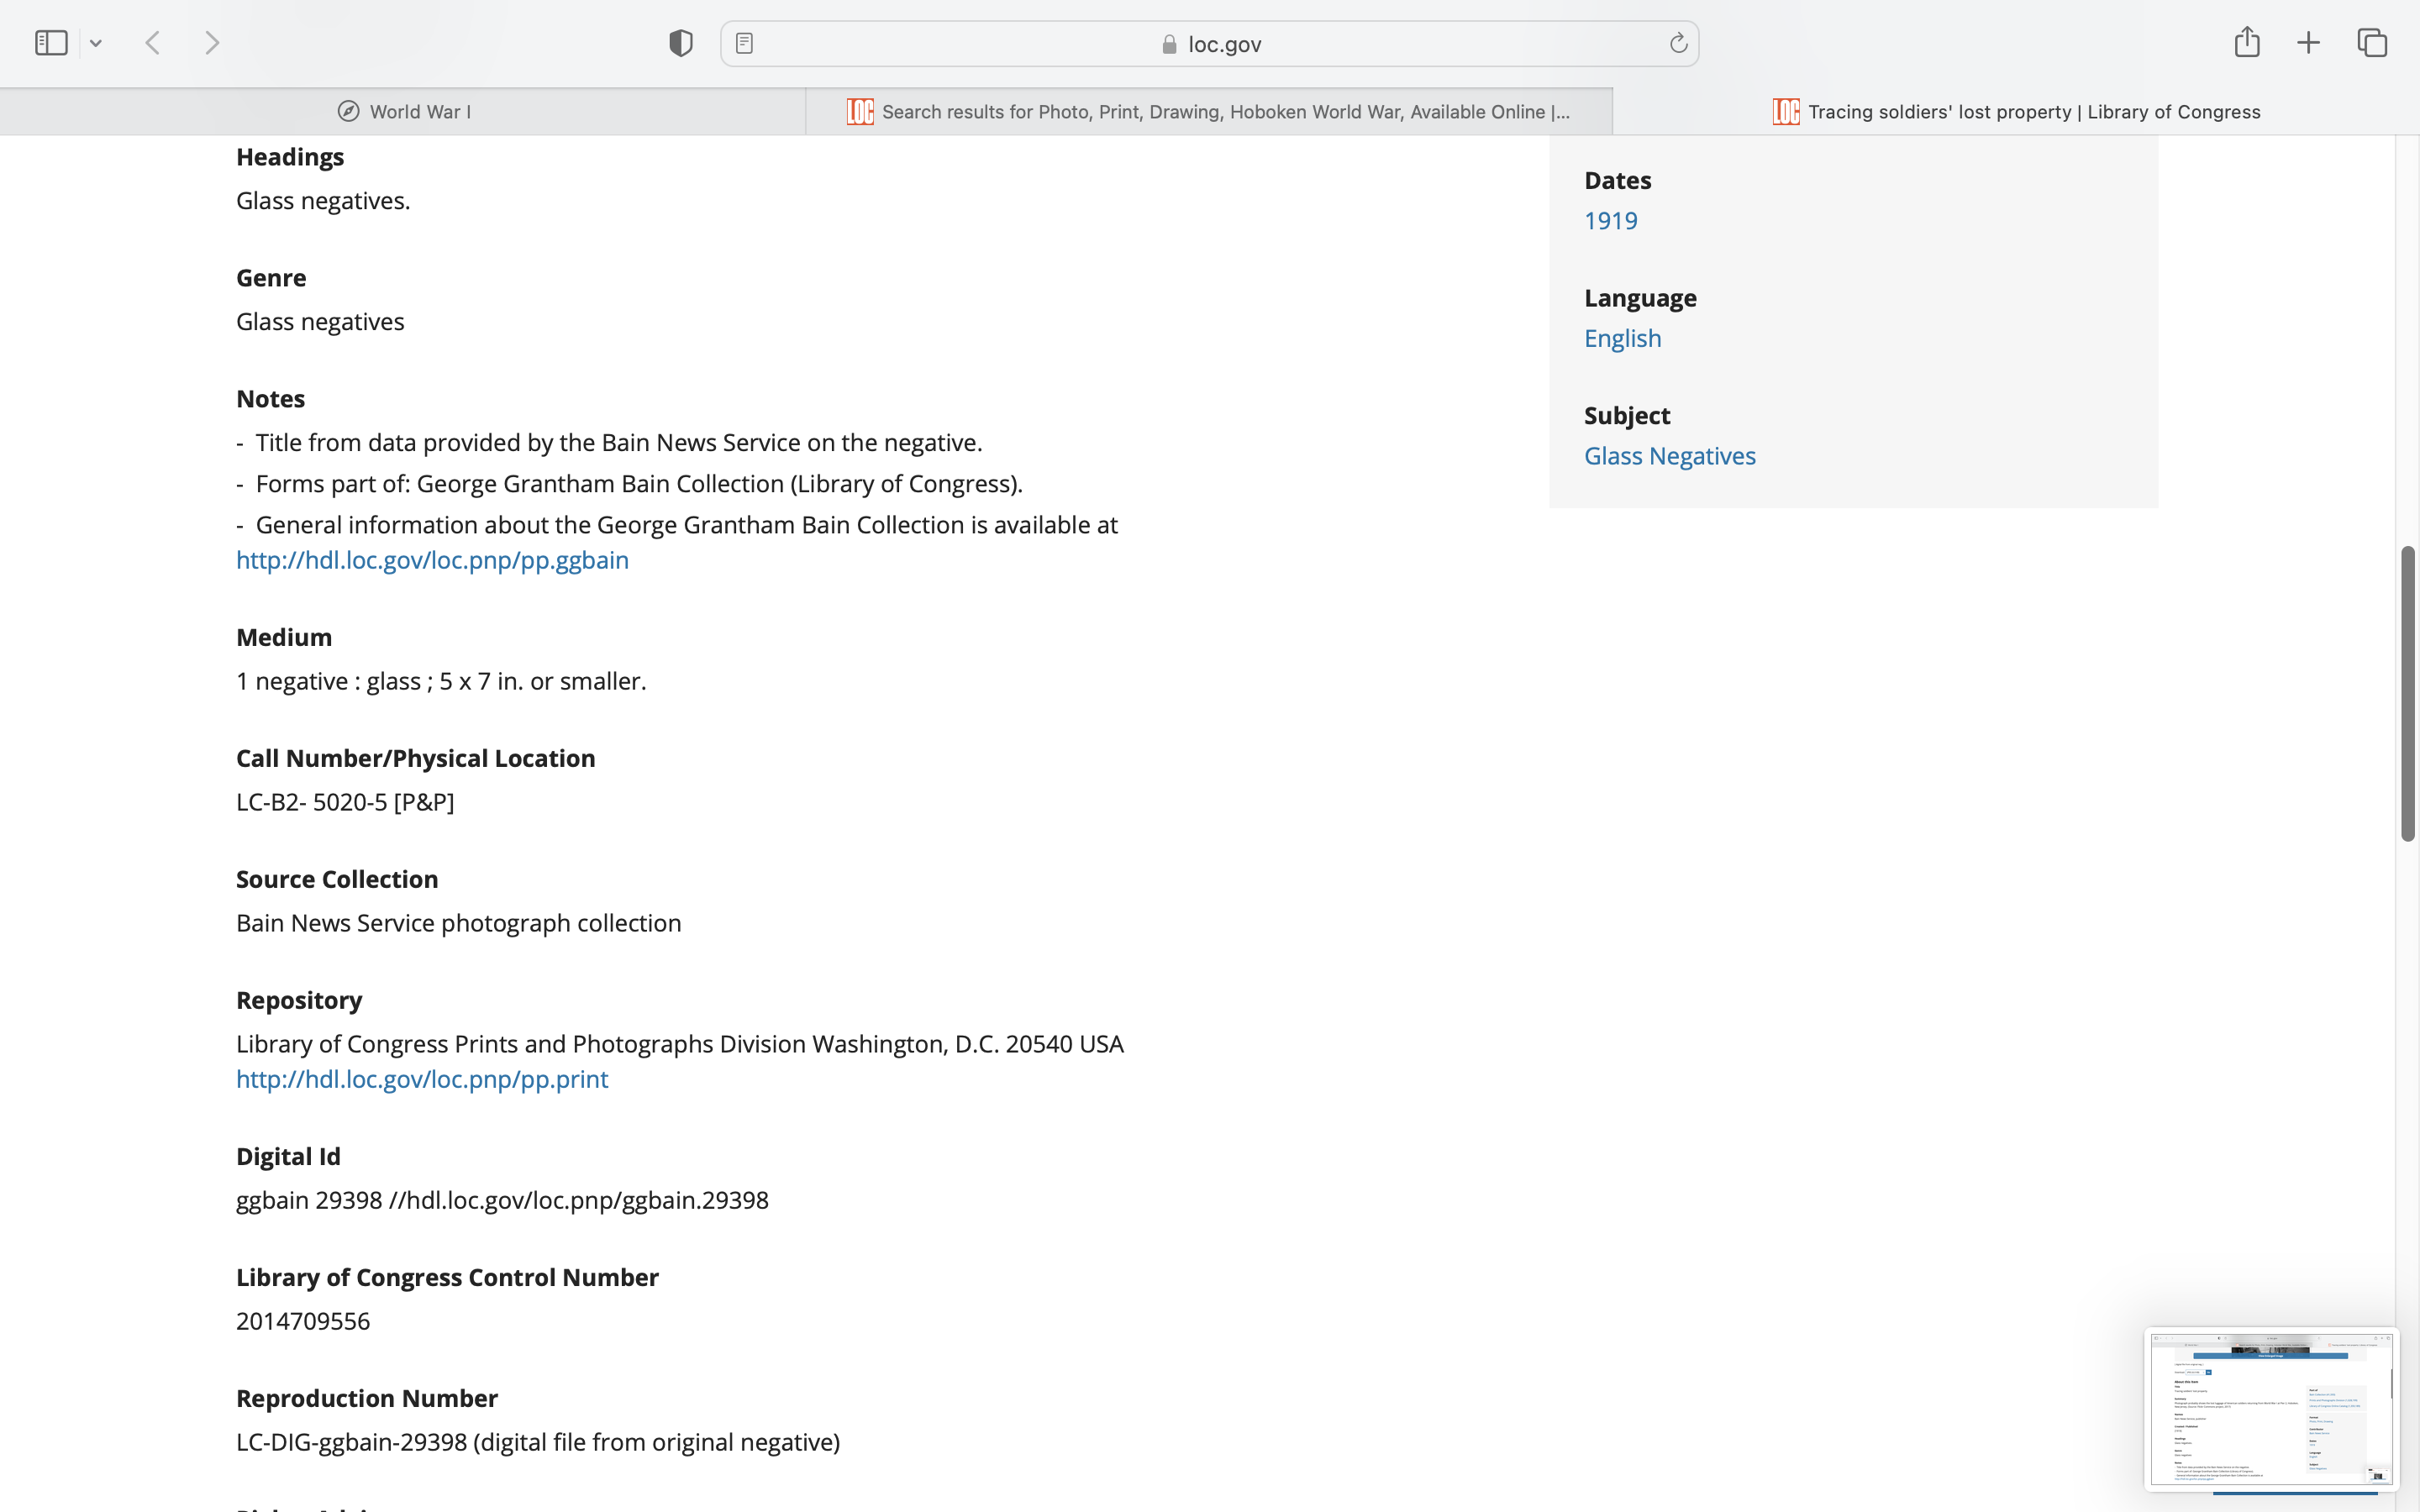Select the Tracing soldiers' lost property tab
Screen dimensions: 2420x1512
coord(2016,112)
